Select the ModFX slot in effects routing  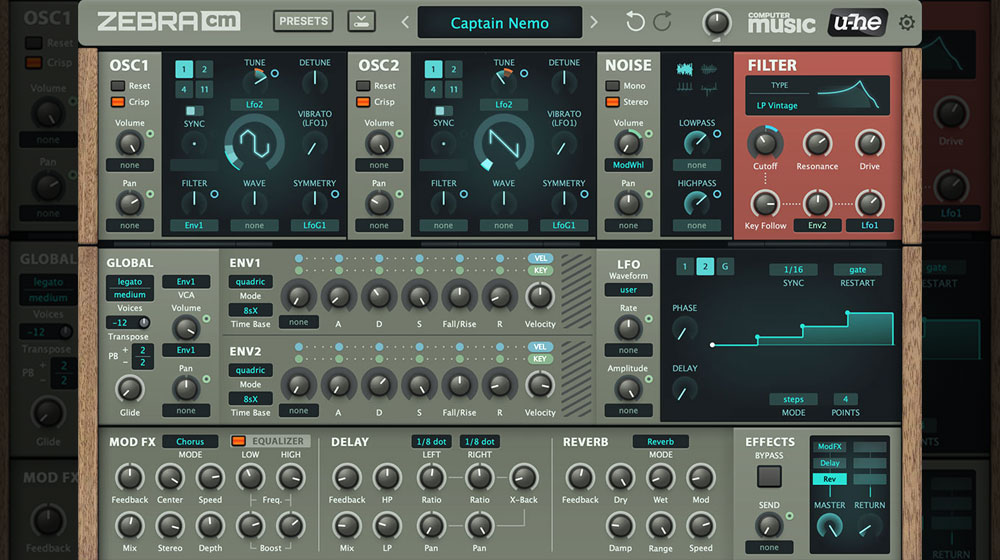829,446
